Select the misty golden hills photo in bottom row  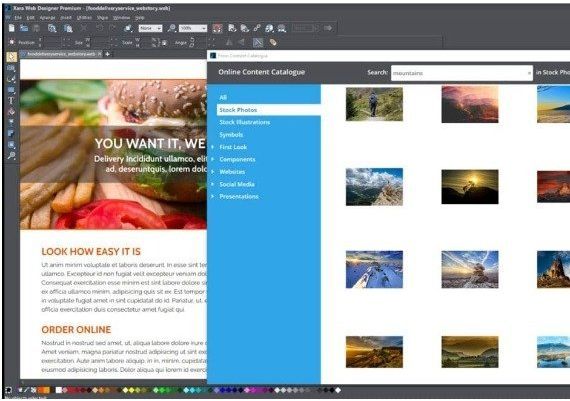point(470,352)
